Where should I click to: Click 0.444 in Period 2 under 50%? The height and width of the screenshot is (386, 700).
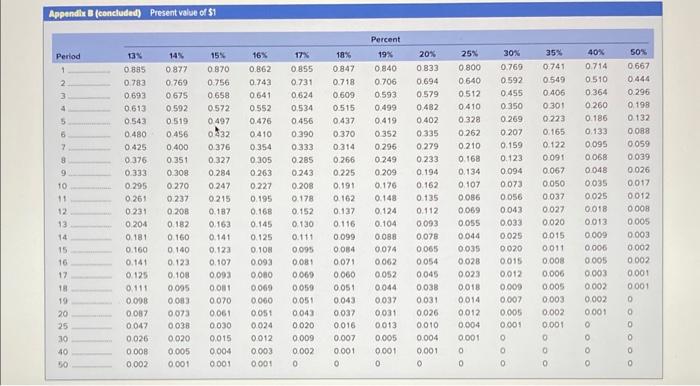639,79
